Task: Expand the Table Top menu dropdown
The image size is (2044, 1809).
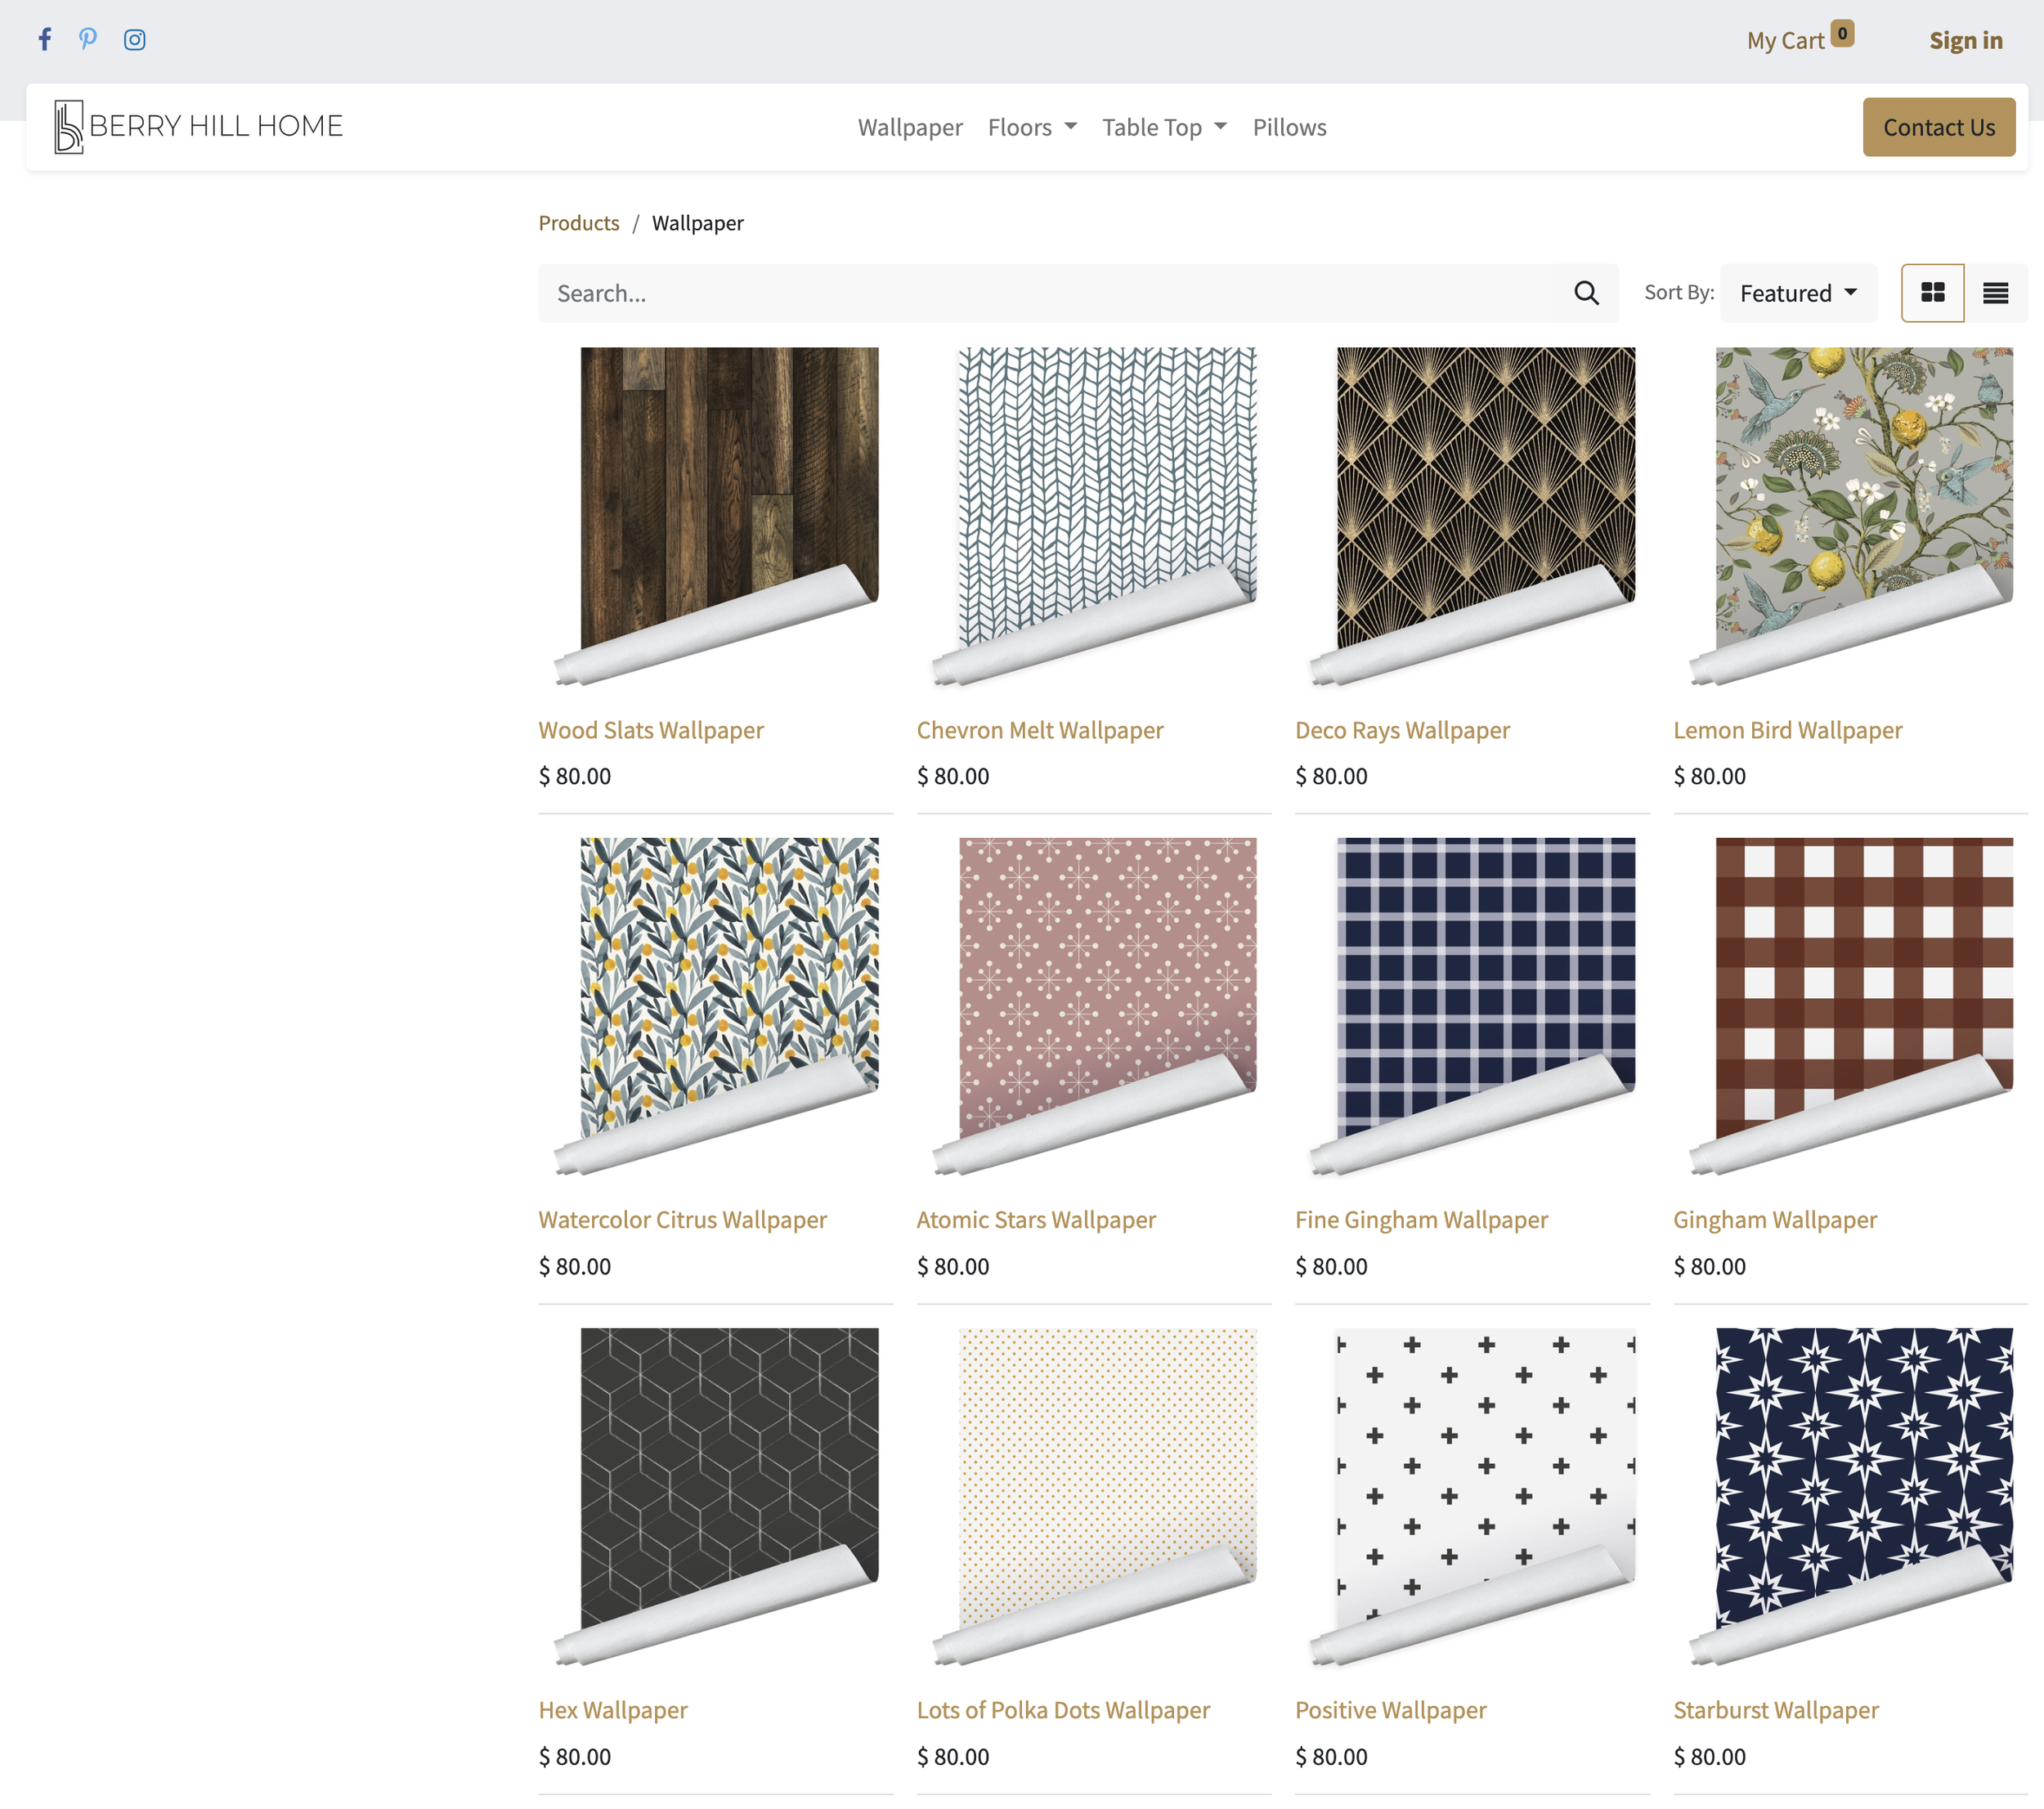Action: click(1164, 128)
